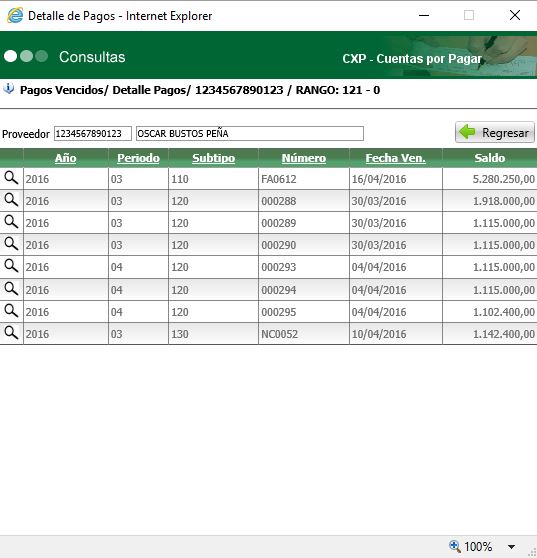Click the Consultas header title
Image resolution: width=537 pixels, height=558 pixels.
(x=92, y=57)
